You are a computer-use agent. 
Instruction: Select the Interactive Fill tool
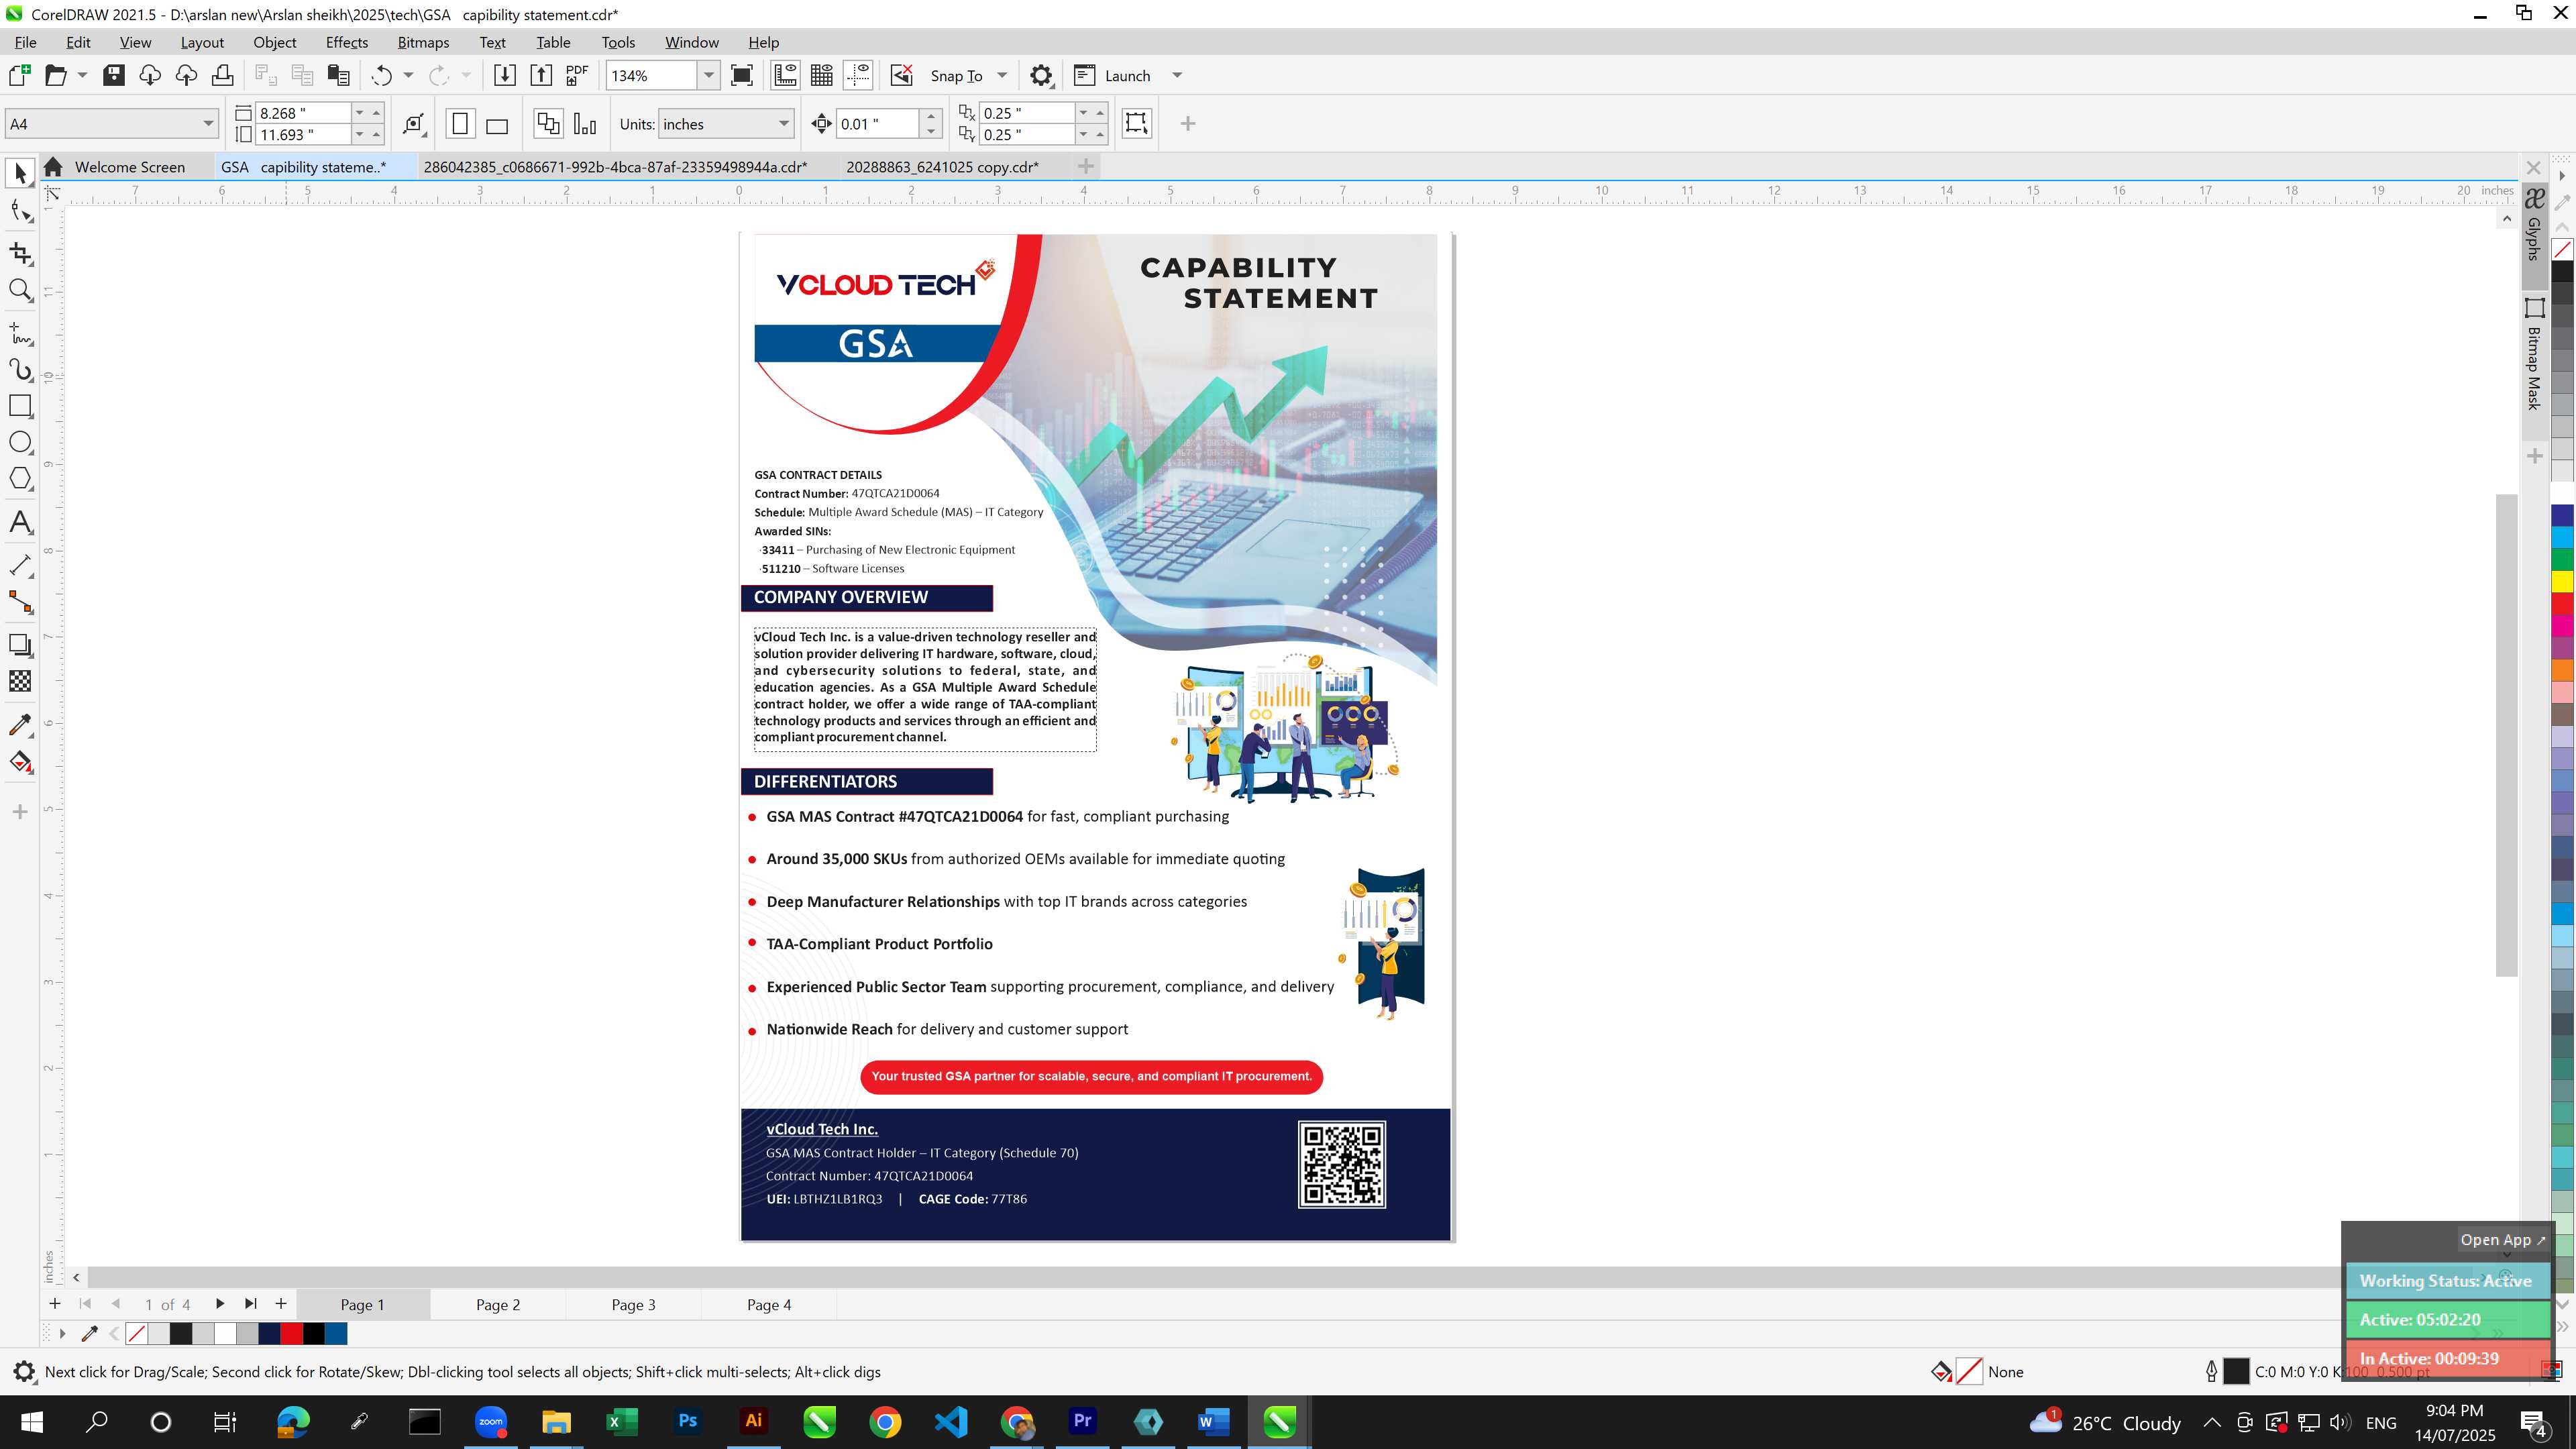click(x=20, y=762)
